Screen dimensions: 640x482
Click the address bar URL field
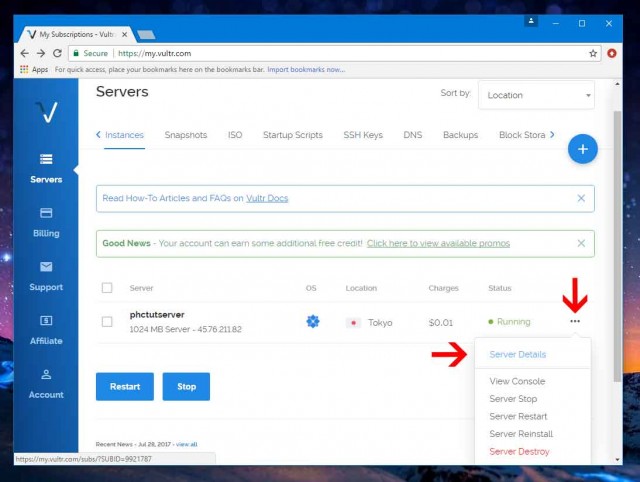click(335, 53)
